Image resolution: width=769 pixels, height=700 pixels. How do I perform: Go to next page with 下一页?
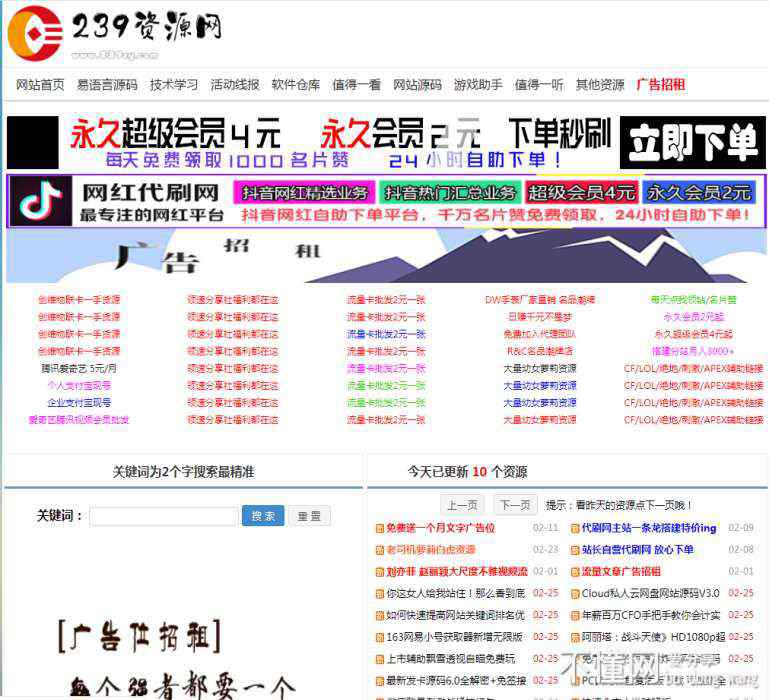(515, 505)
